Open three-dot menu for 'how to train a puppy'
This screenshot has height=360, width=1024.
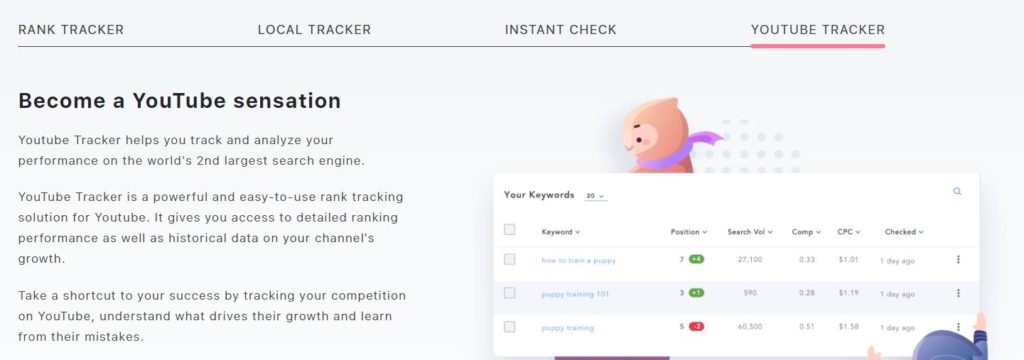tap(958, 259)
